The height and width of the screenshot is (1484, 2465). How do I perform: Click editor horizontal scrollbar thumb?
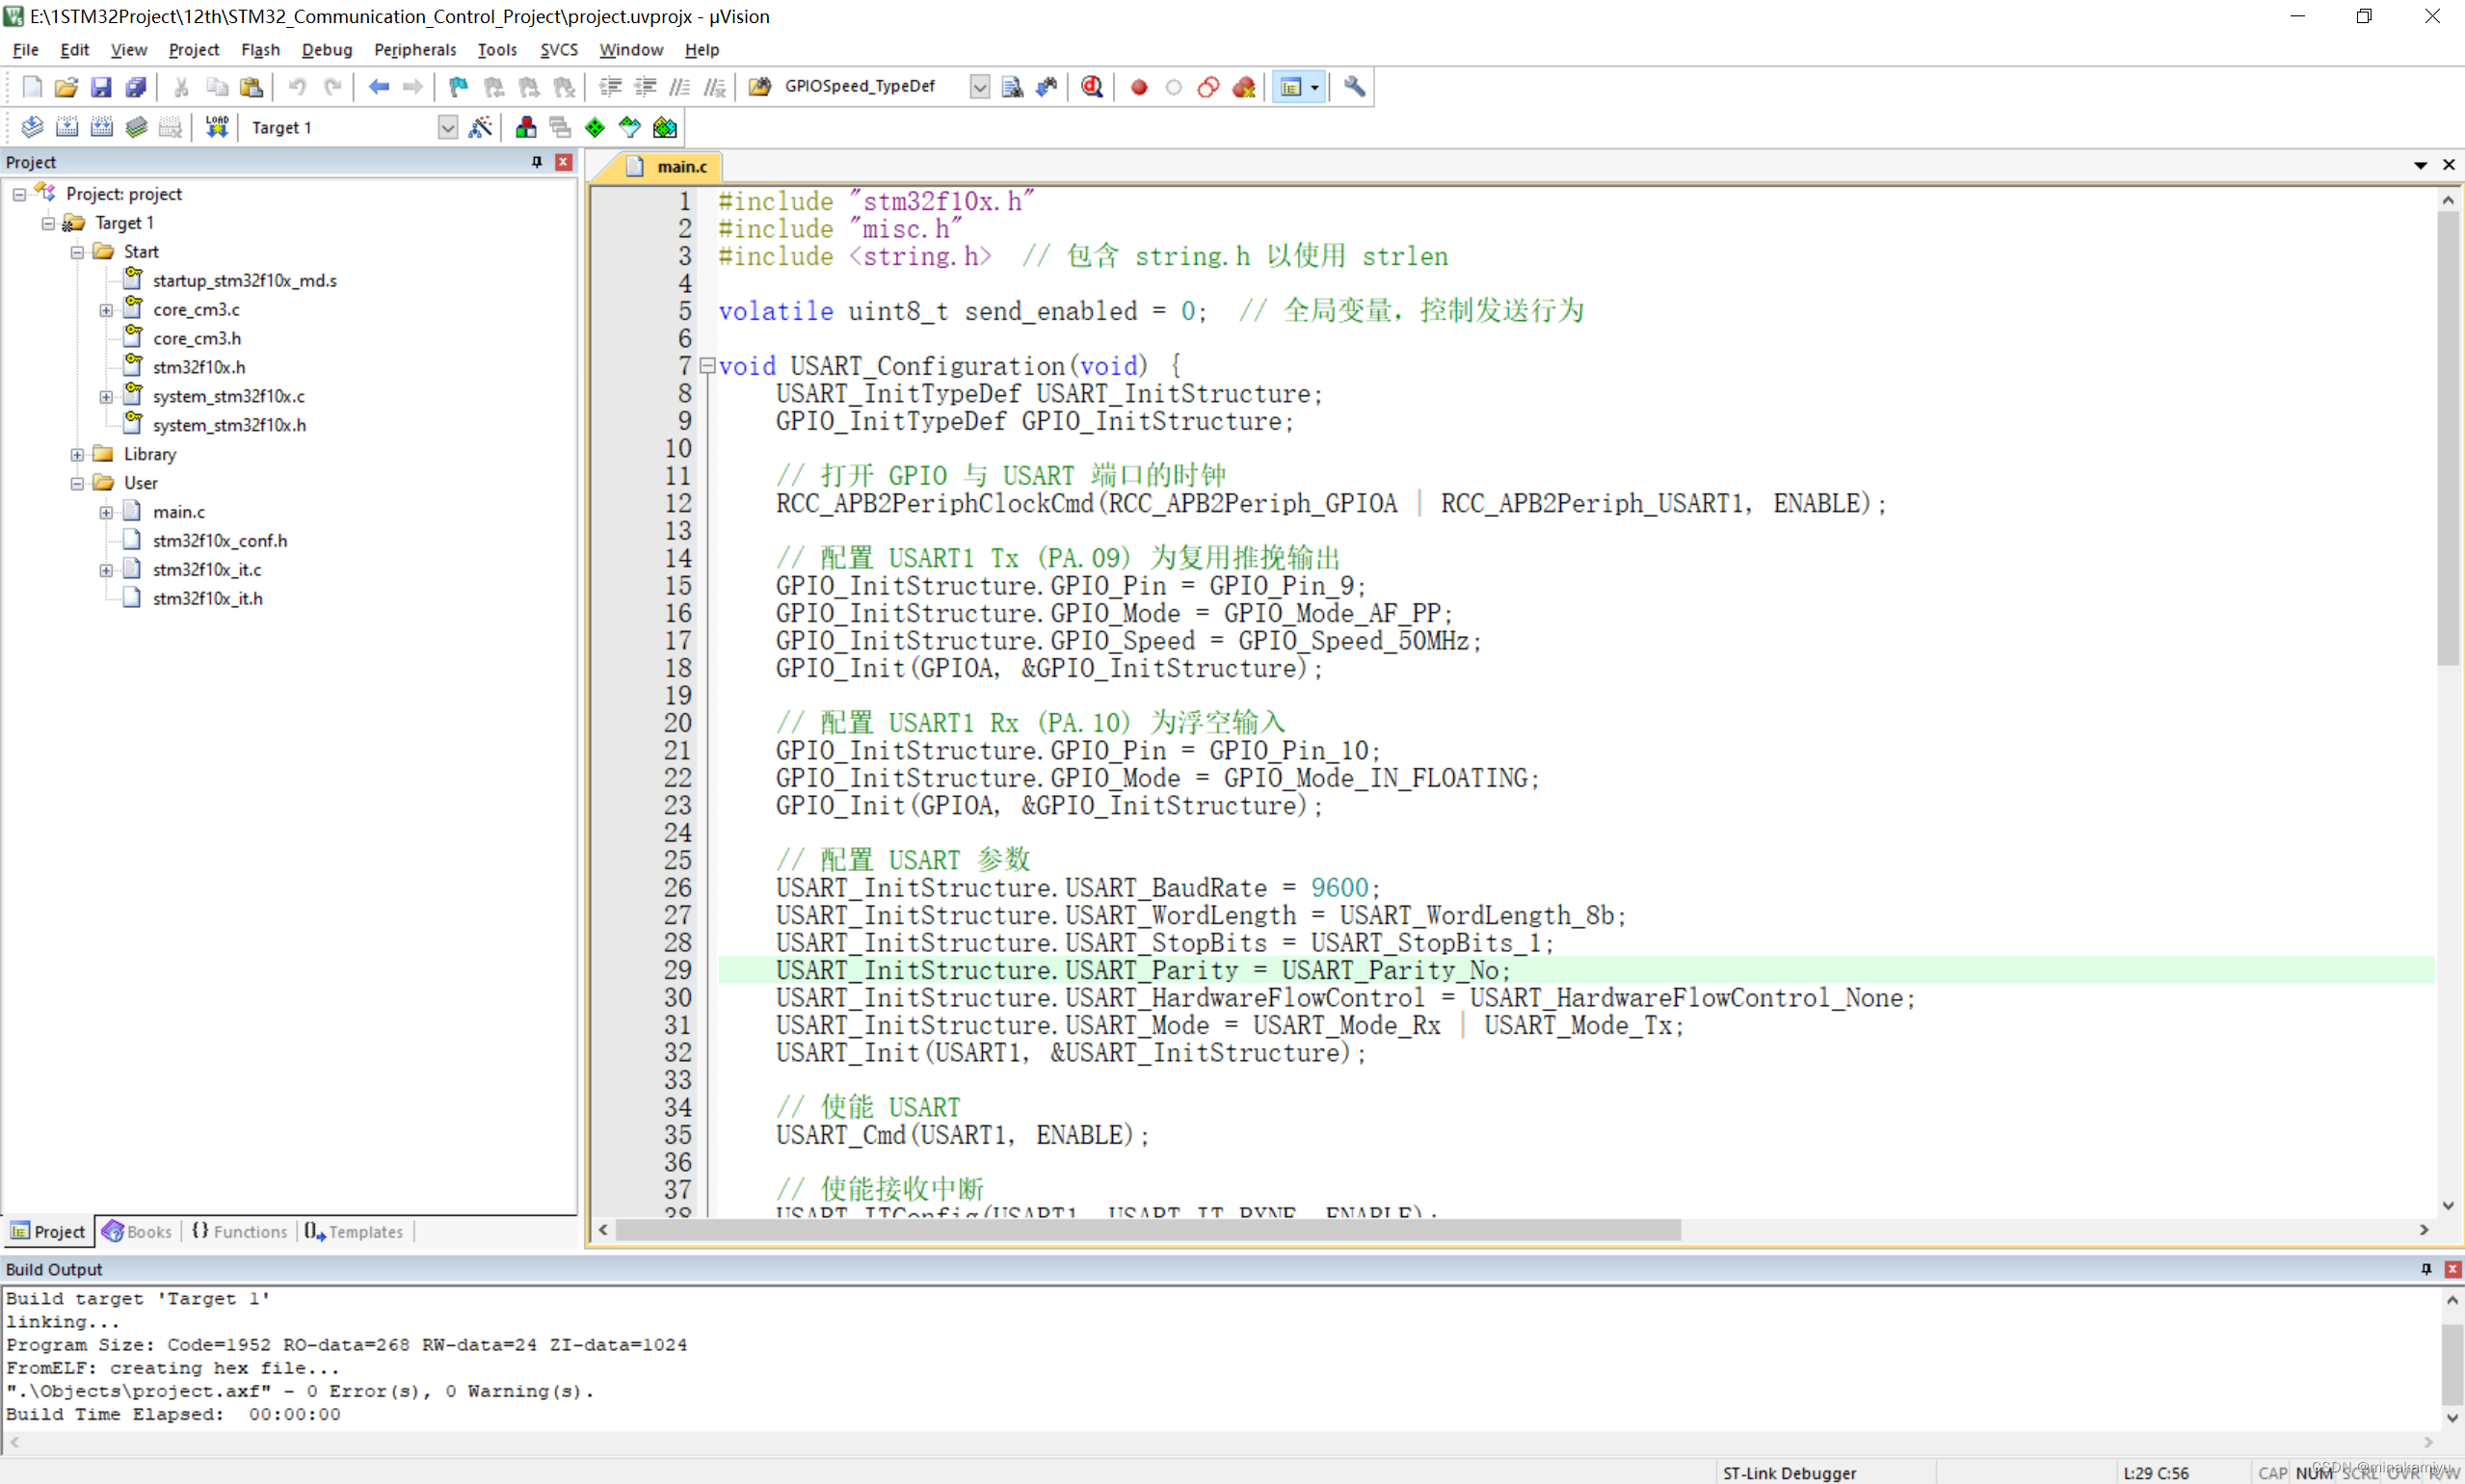1148,1230
